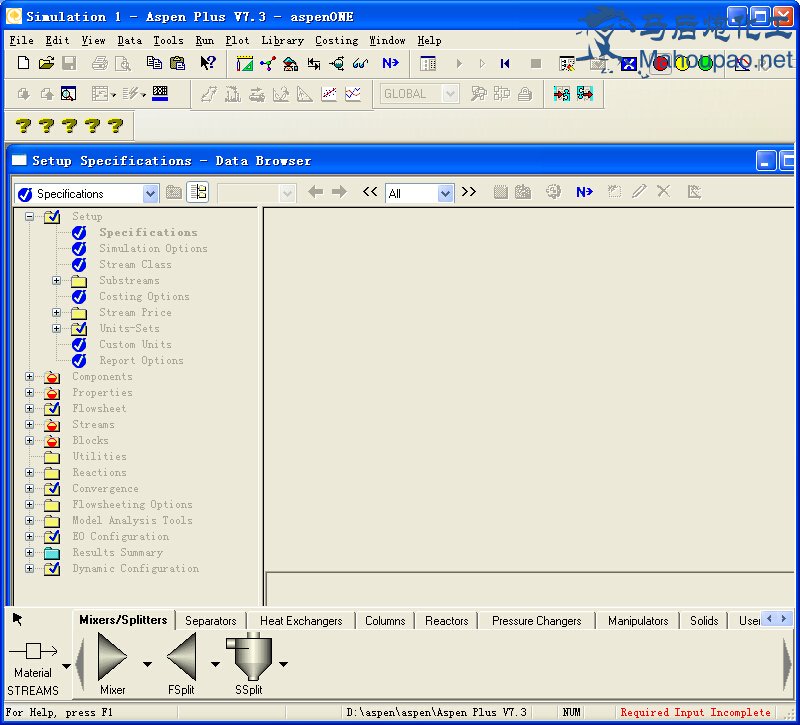Open the FSplit model variants dropdown arrow
This screenshot has height=725, width=800.
(215, 664)
